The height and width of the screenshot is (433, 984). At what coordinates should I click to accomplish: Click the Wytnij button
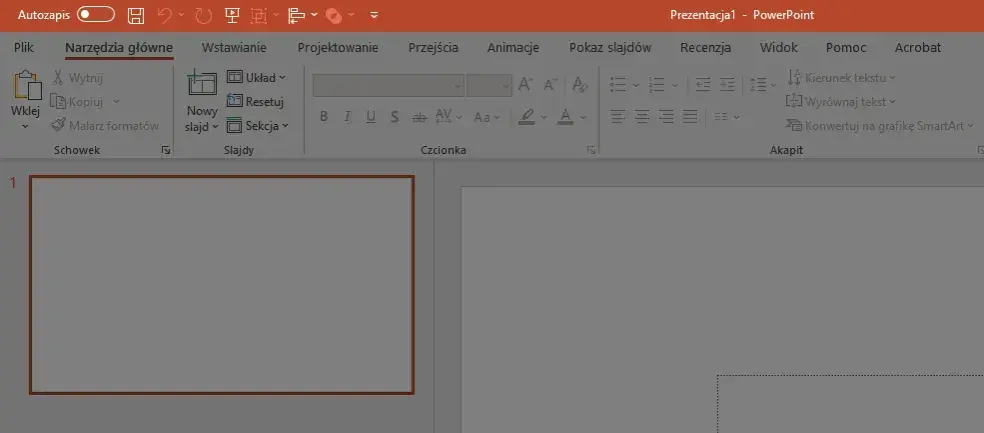78,78
